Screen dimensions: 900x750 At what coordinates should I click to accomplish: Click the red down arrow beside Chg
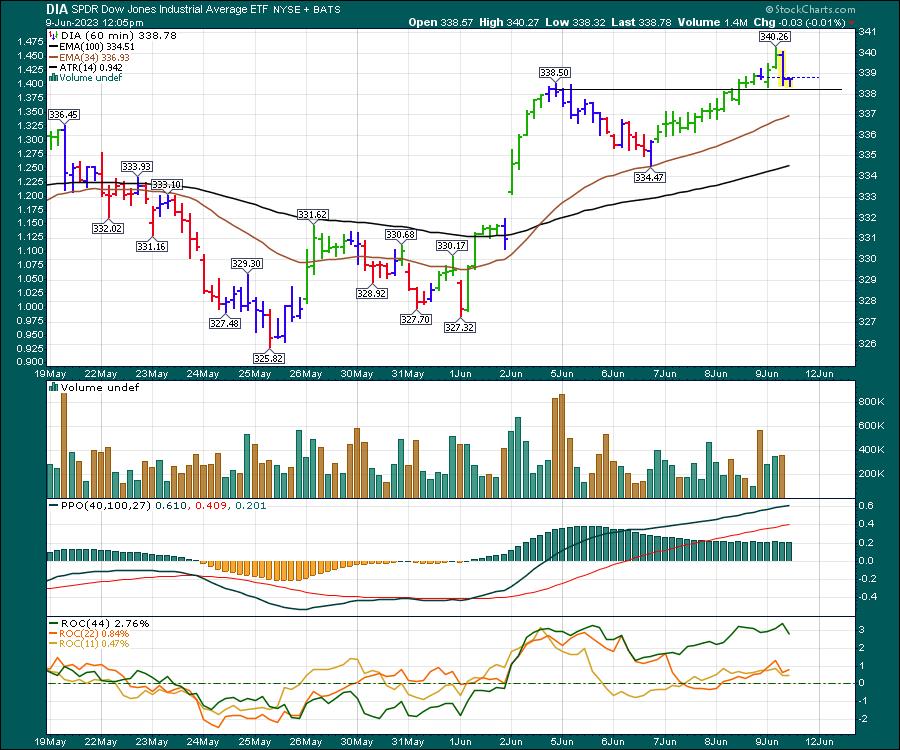click(x=850, y=21)
